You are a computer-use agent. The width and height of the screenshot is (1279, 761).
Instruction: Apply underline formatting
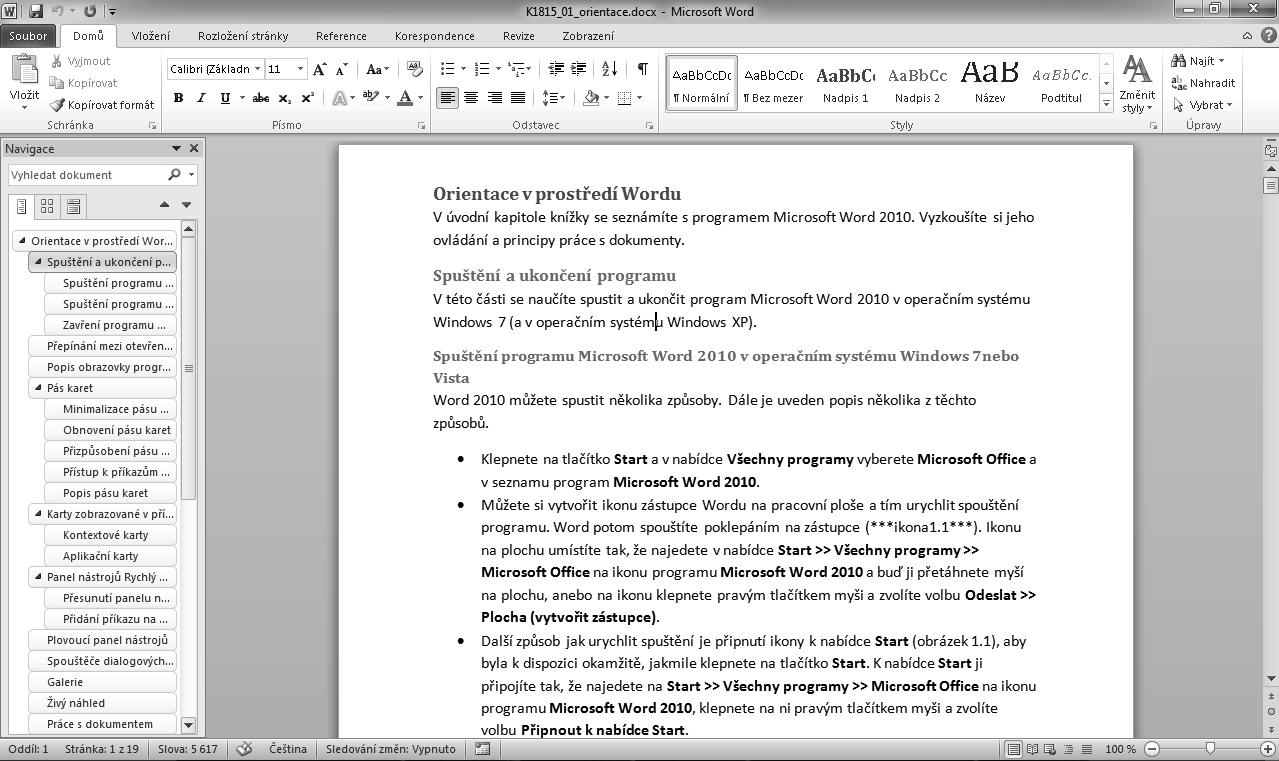coord(225,98)
